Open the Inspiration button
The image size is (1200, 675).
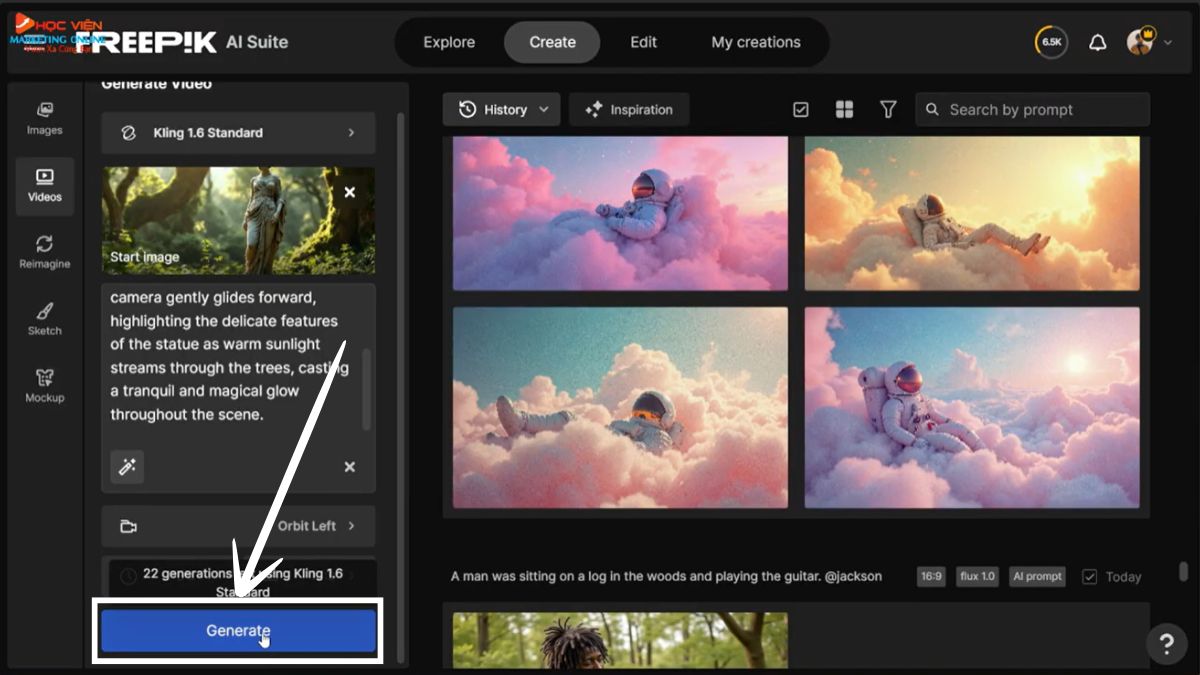[629, 110]
